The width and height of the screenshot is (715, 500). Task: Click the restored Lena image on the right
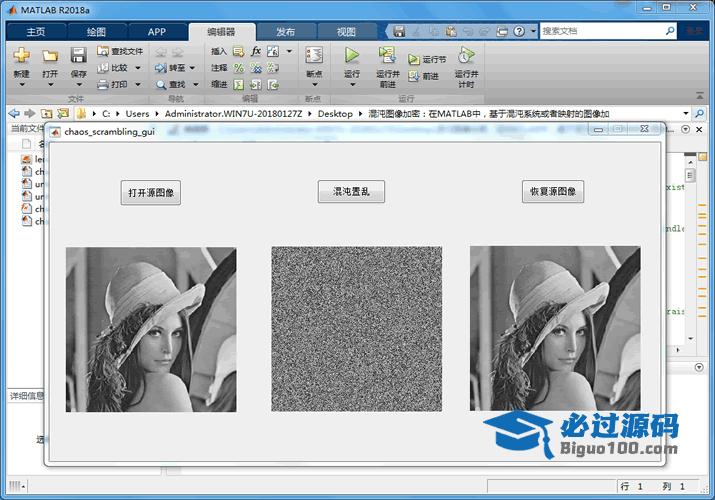tap(555, 328)
